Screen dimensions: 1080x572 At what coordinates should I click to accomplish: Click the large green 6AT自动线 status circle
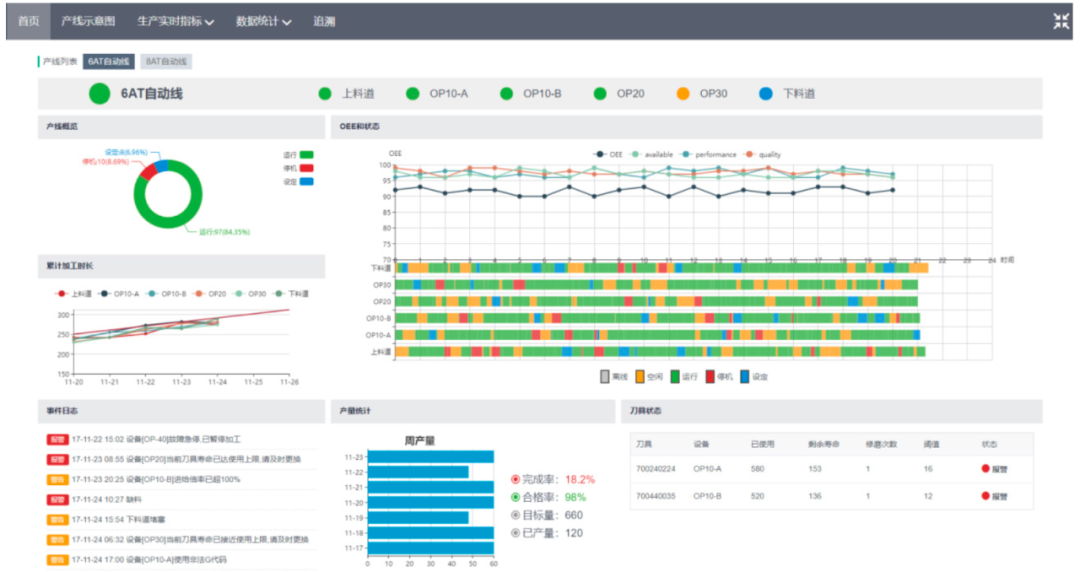coord(99,94)
